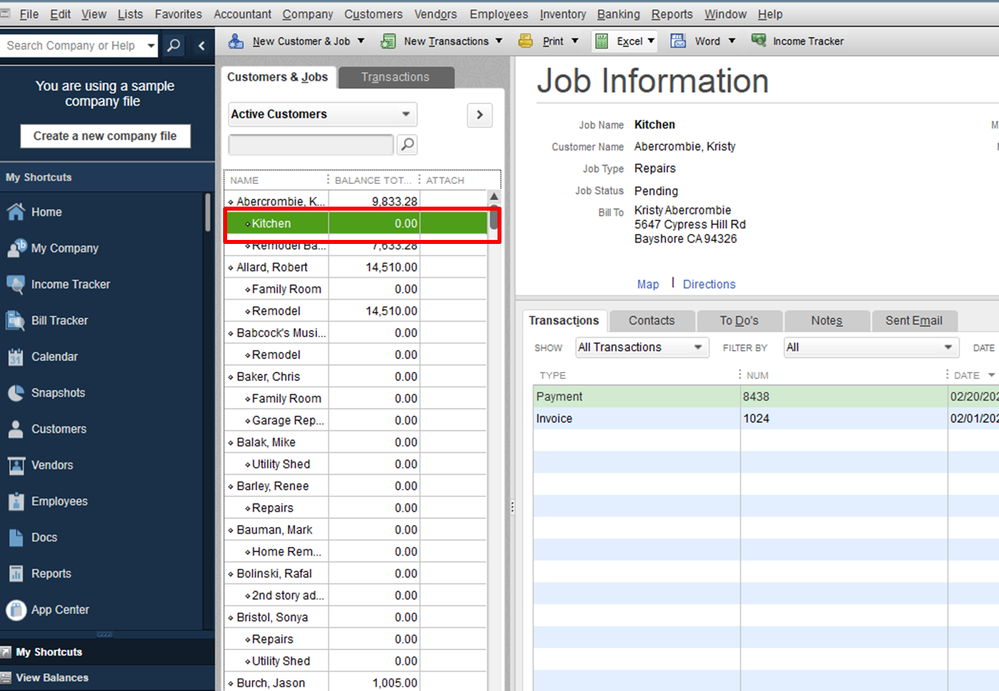
Task: Open App Center in the sidebar
Action: pyautogui.click(x=60, y=610)
